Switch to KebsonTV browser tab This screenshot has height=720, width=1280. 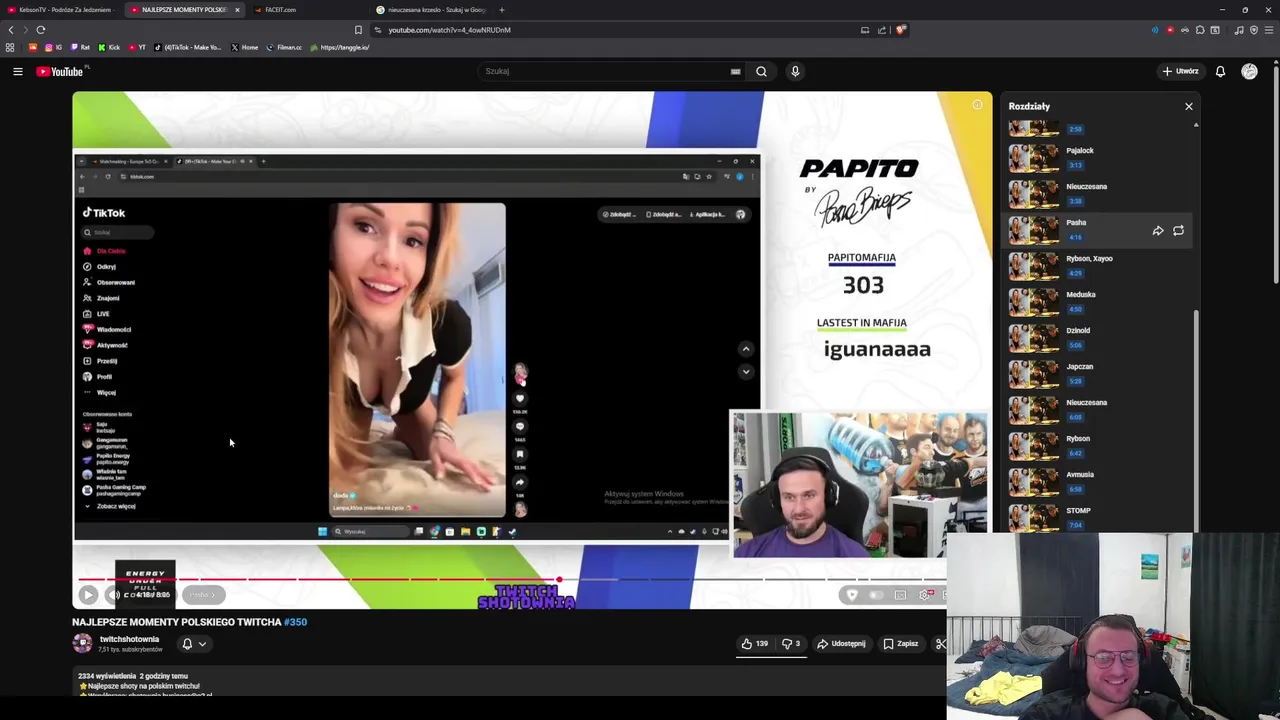pos(60,10)
